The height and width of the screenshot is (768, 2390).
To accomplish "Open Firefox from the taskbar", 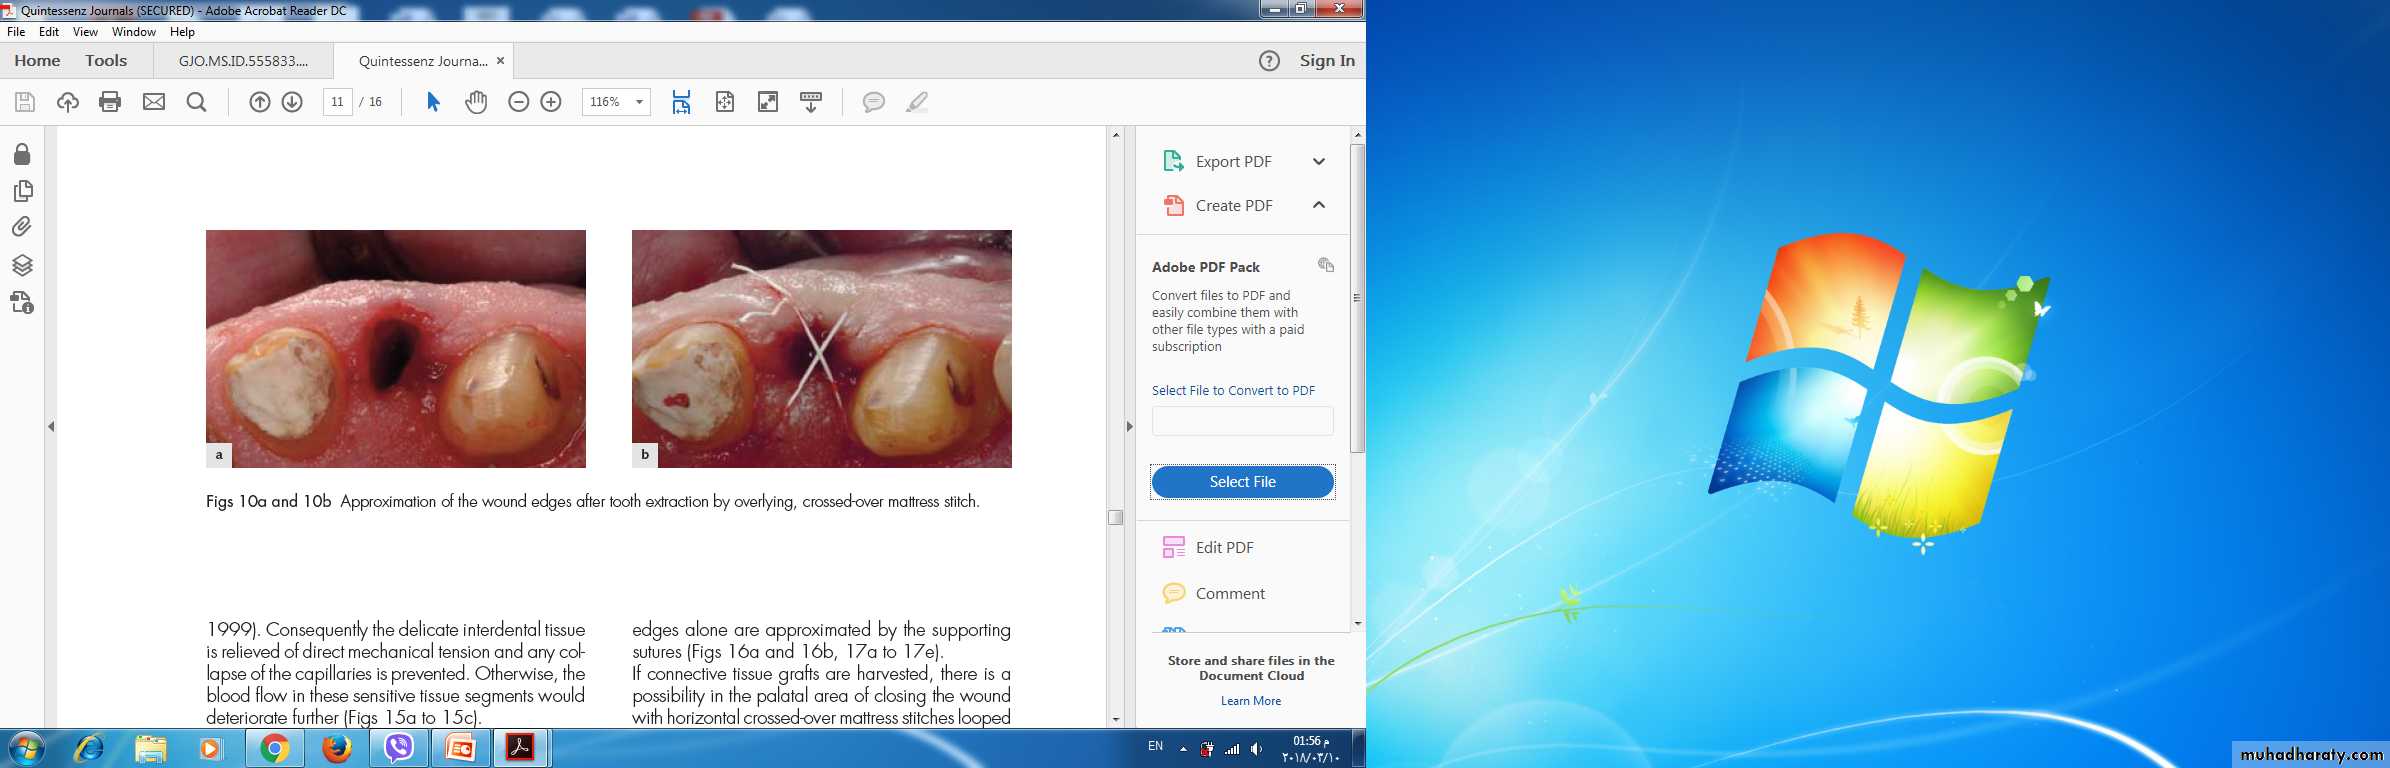I will pyautogui.click(x=337, y=748).
